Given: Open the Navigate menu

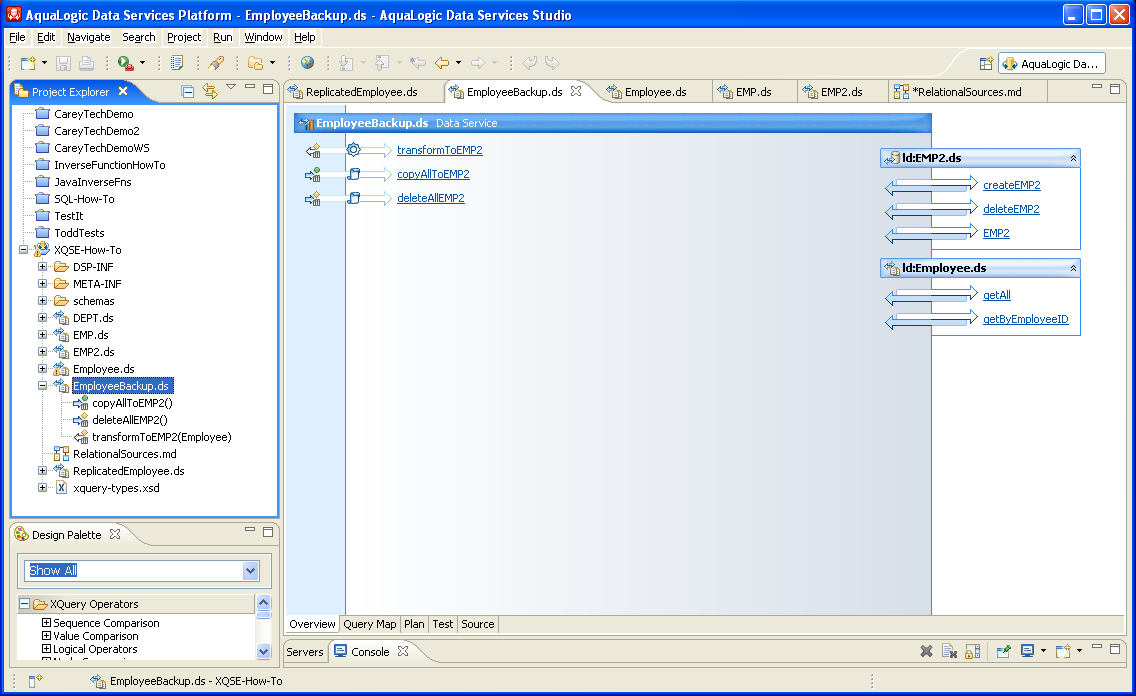Looking at the screenshot, I should pyautogui.click(x=88, y=37).
